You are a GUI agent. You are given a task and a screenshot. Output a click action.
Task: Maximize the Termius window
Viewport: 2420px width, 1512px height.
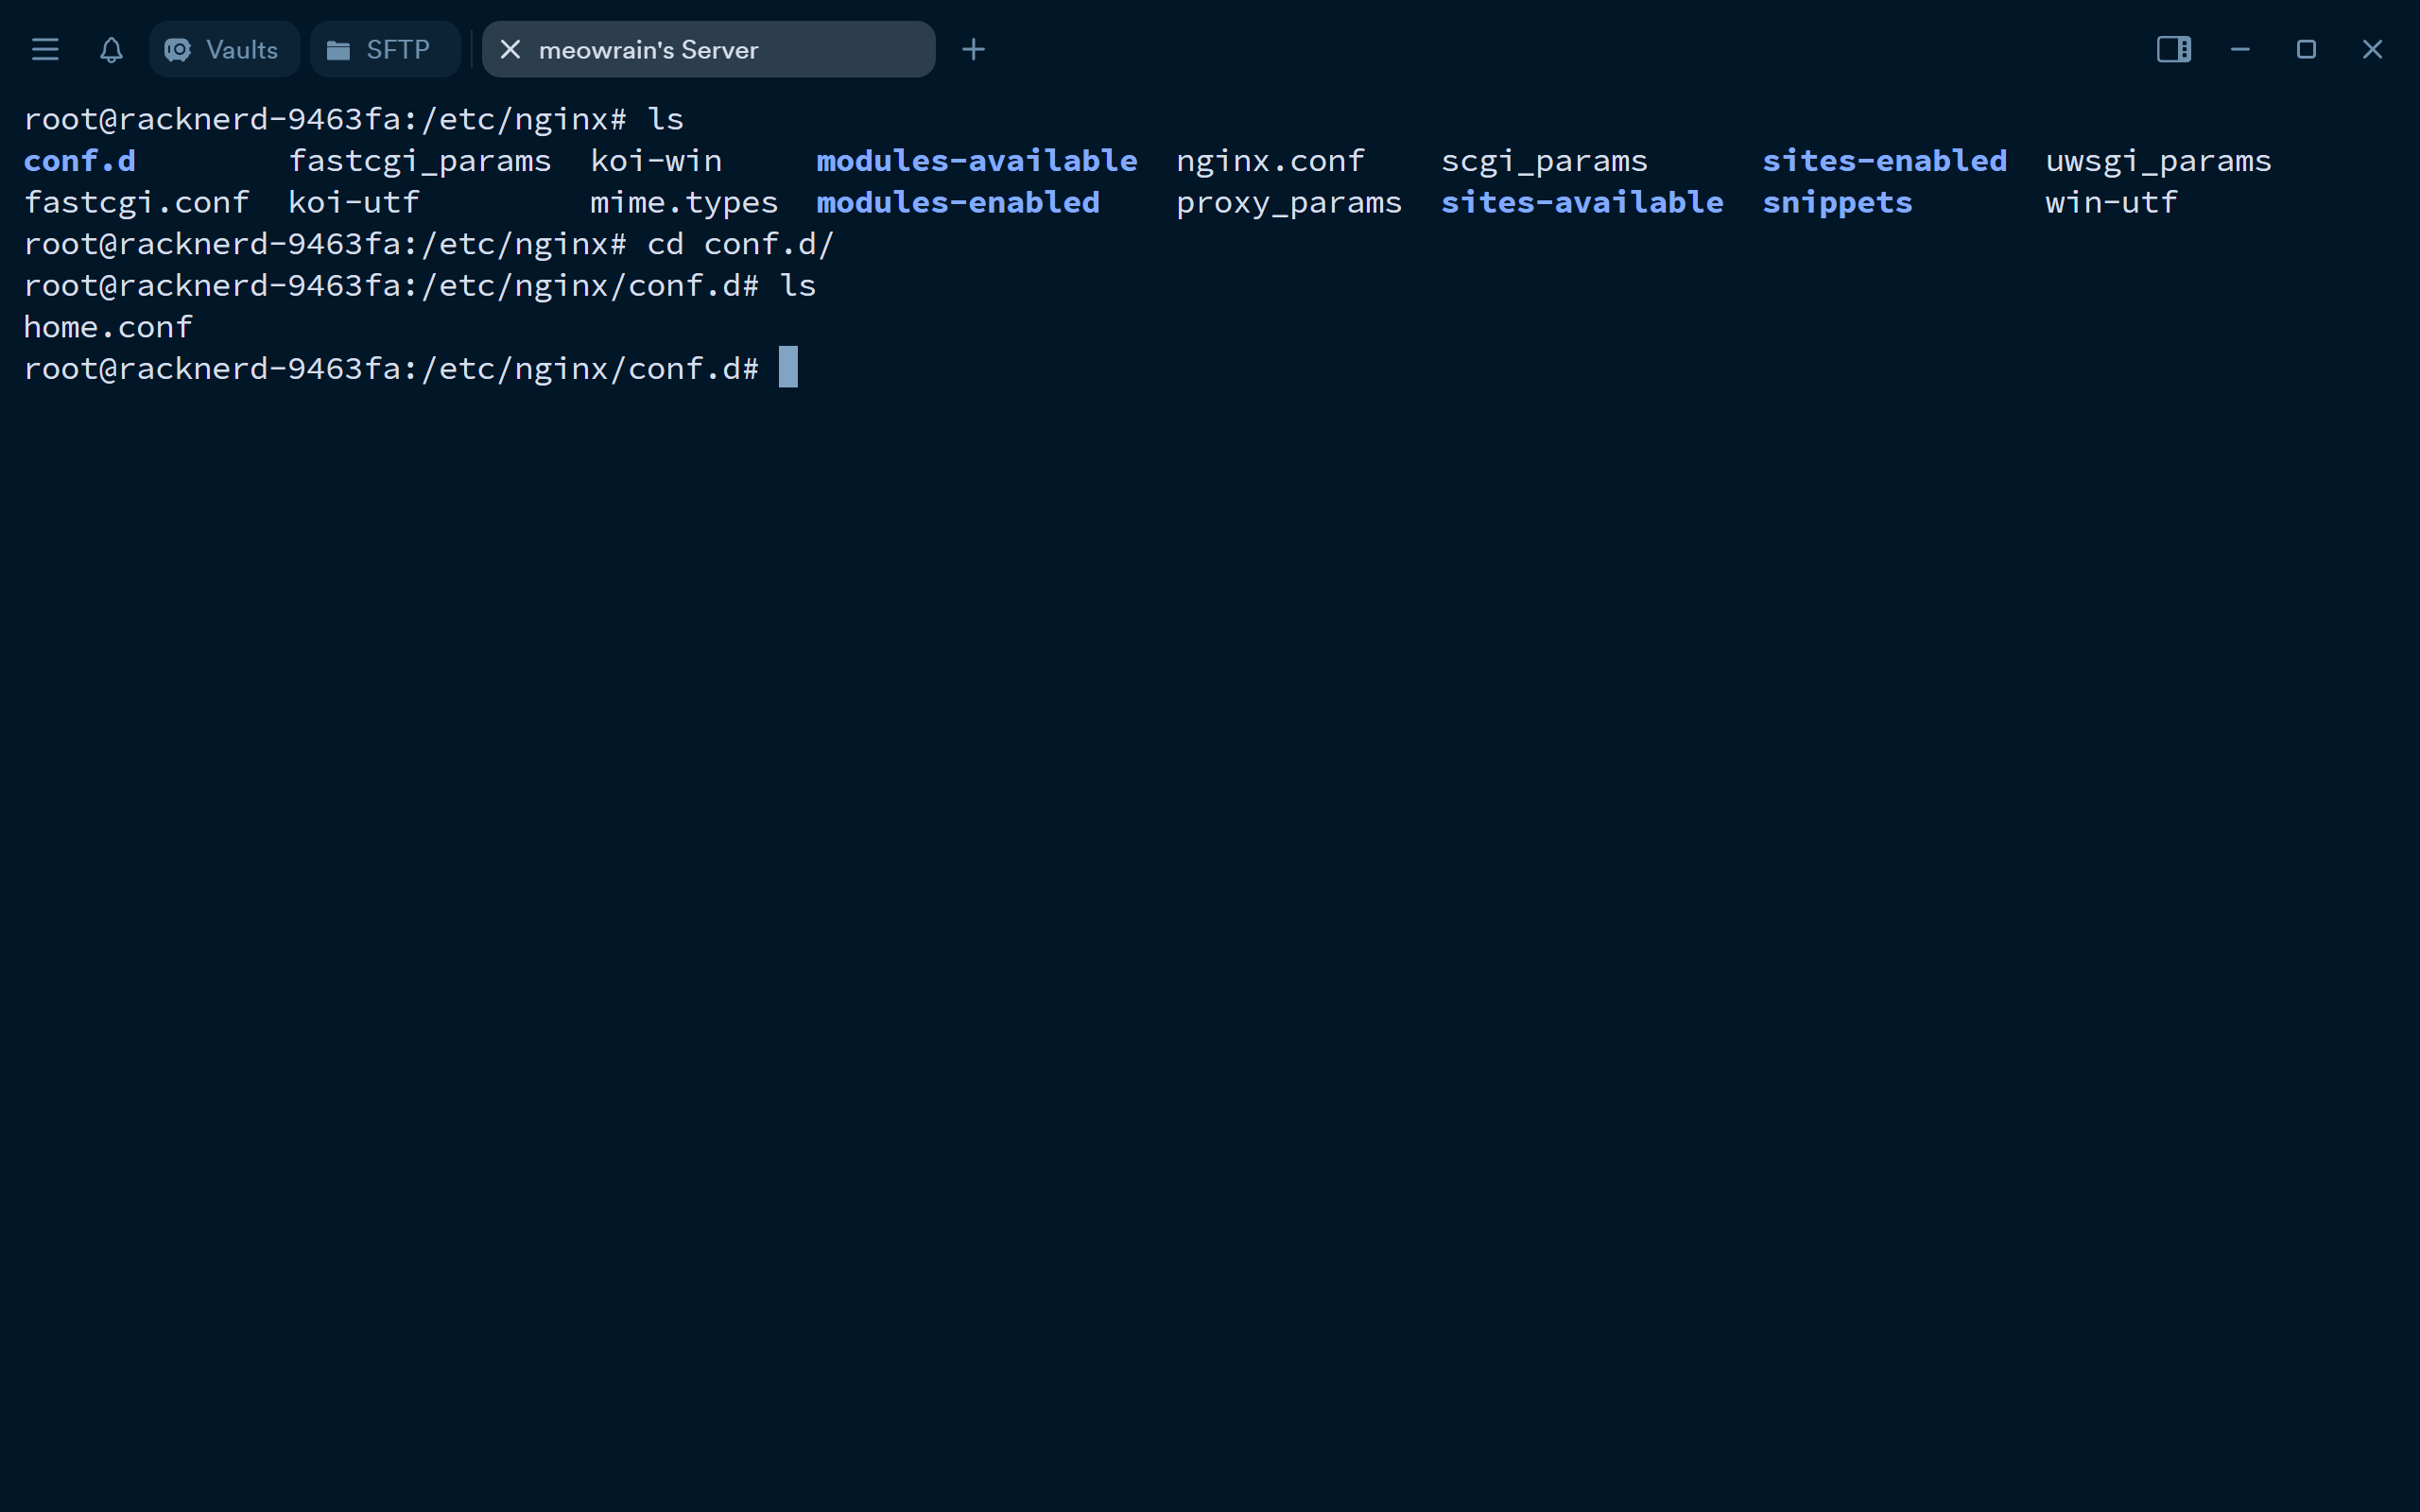pyautogui.click(x=2306, y=49)
